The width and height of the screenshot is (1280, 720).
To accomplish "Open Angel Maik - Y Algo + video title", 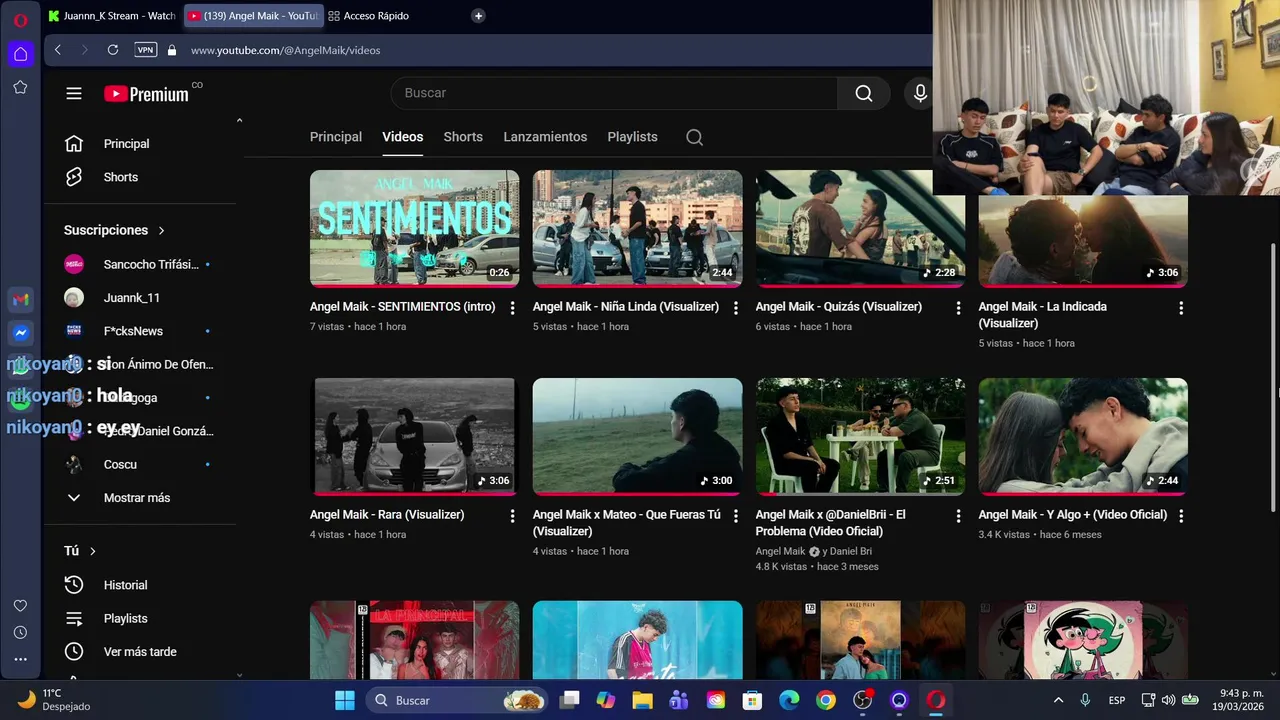I will coord(1073,515).
